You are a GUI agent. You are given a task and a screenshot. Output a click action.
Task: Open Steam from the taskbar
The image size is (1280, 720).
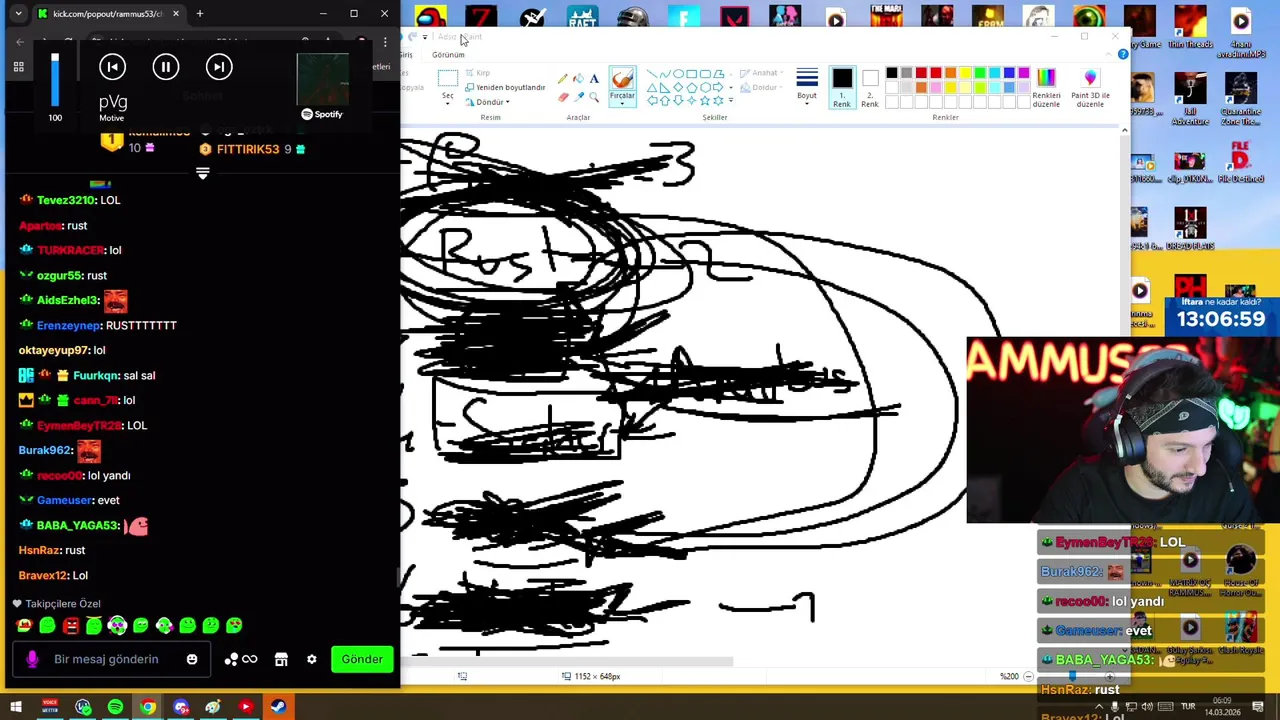(x=277, y=707)
